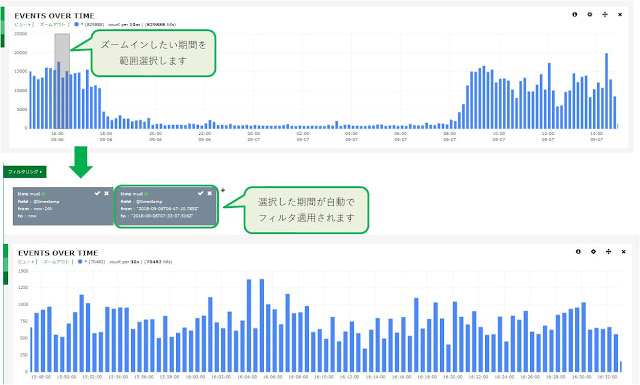The width and height of the screenshot is (640, 385).
Task: Click gray selected range in top histogram
Action: (62, 81)
